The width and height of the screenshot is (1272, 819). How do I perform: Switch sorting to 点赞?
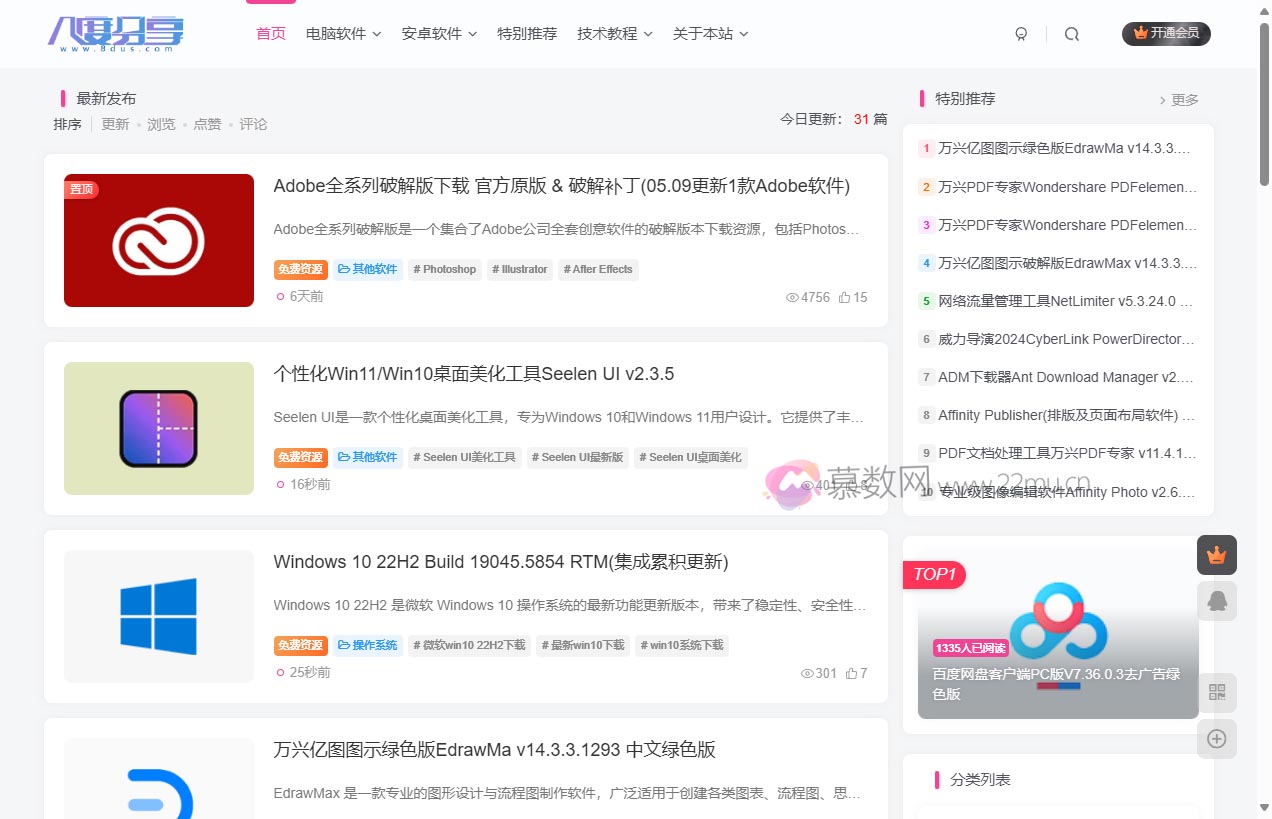point(207,124)
